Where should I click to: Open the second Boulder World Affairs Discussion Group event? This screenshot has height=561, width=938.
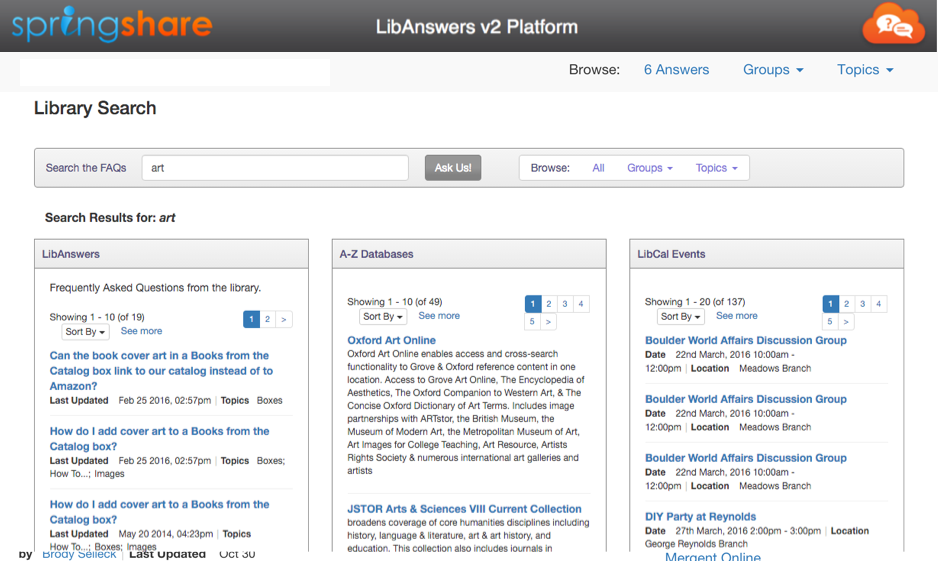pyautogui.click(x=745, y=399)
